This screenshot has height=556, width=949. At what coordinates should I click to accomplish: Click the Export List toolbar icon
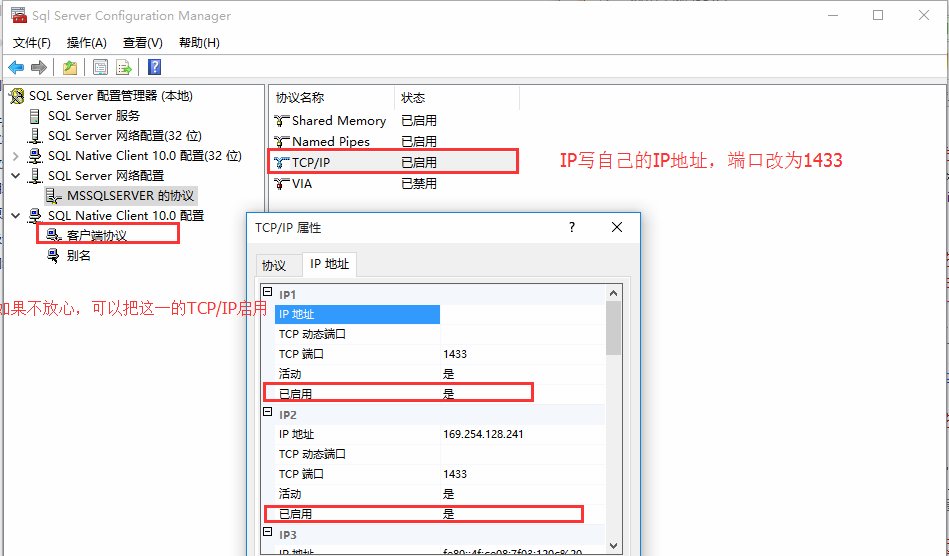[x=123, y=67]
